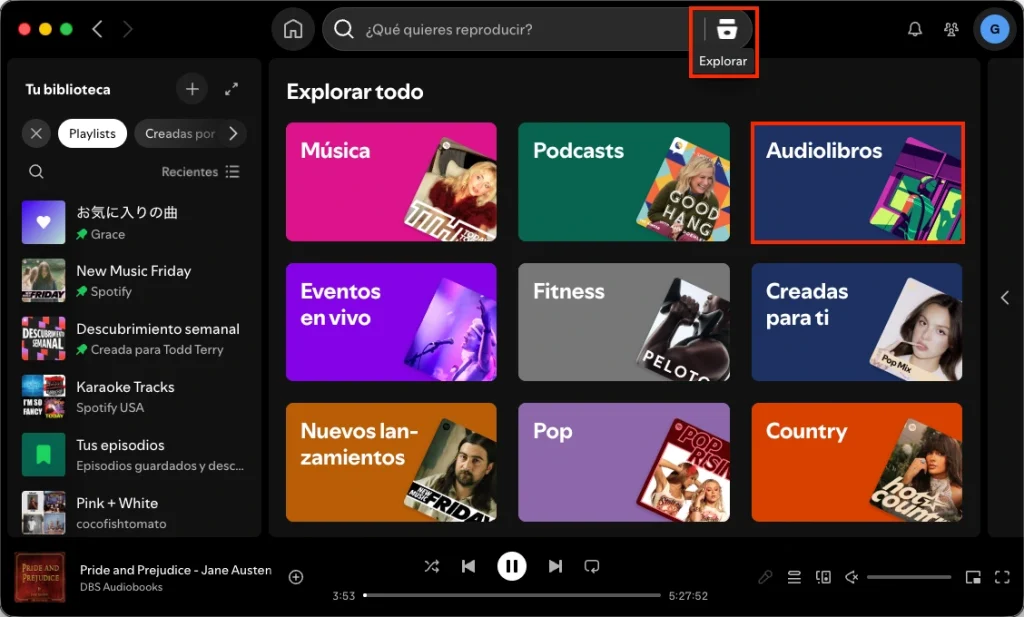
Task: Select the Creadas por filter chip
Action: point(180,133)
